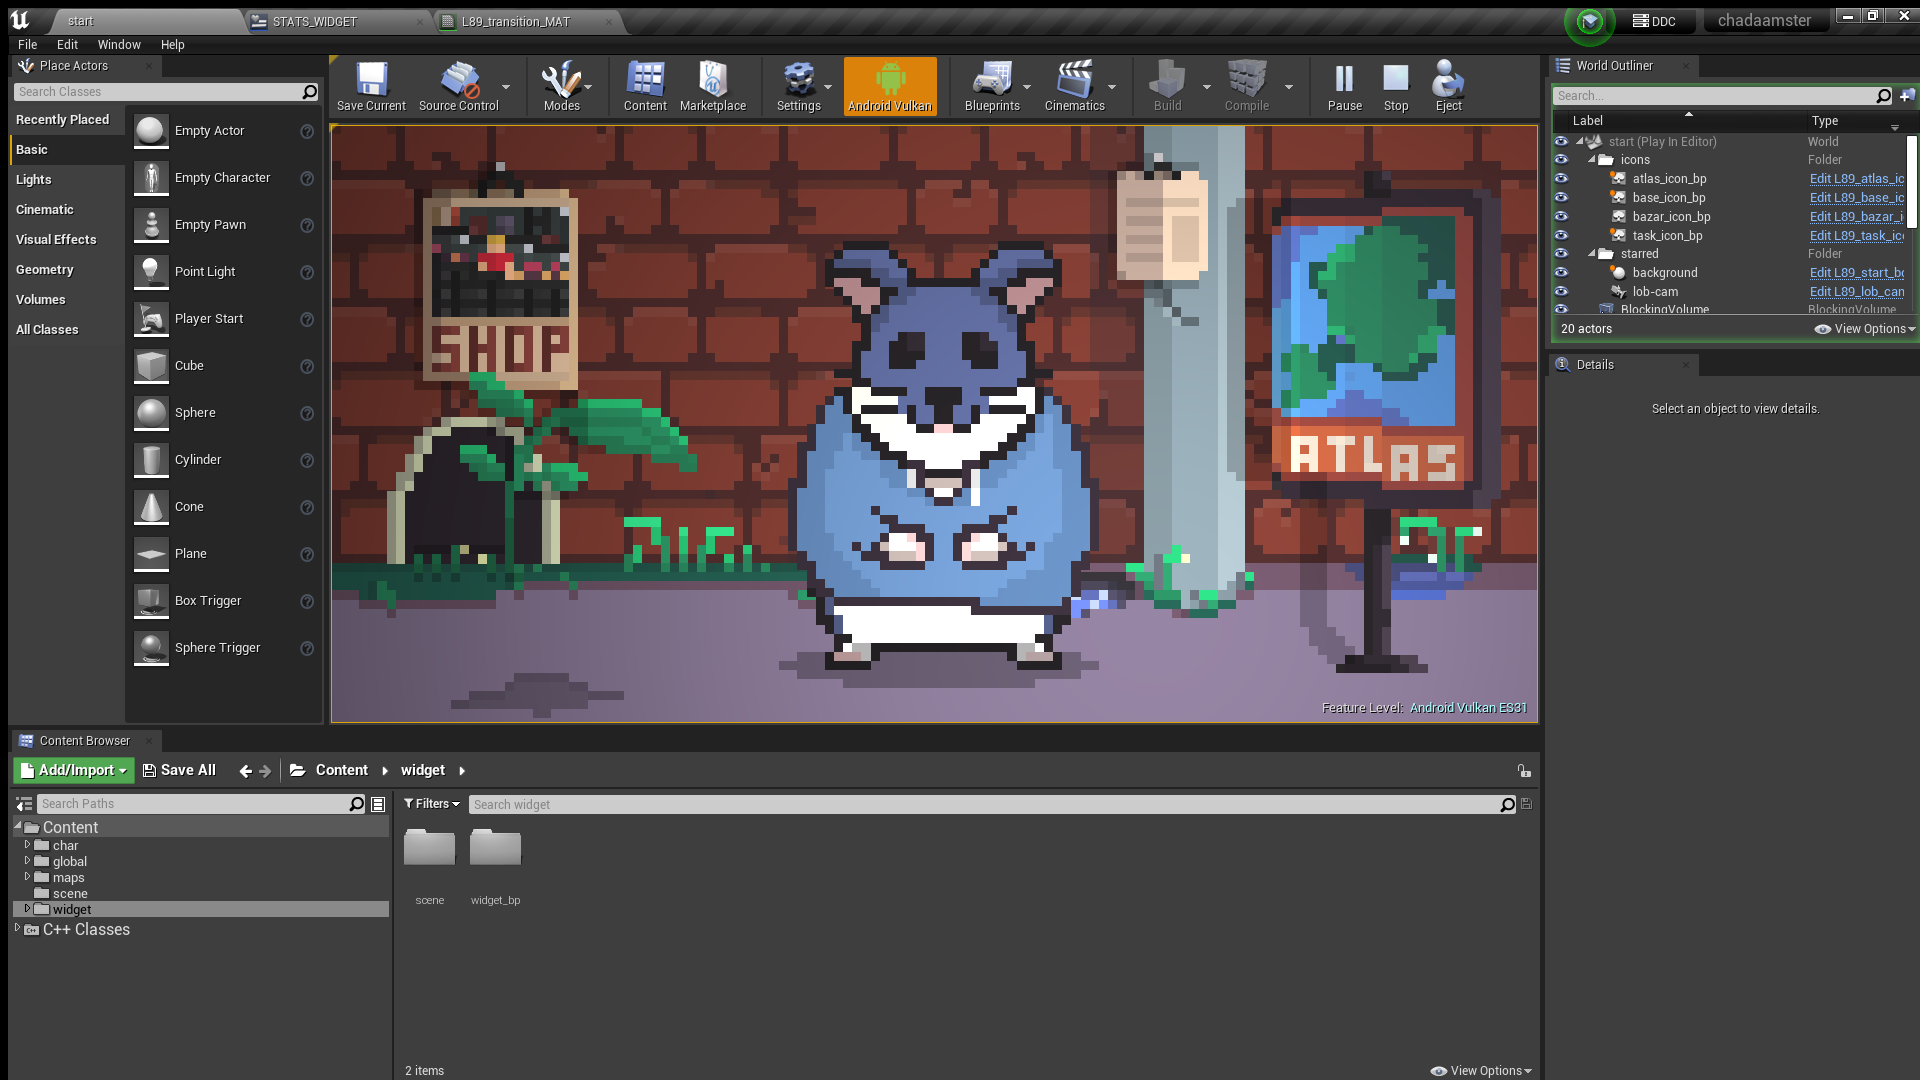Toggle visibility of lob-cam actor
This screenshot has width=1920, height=1080.
coord(1561,292)
